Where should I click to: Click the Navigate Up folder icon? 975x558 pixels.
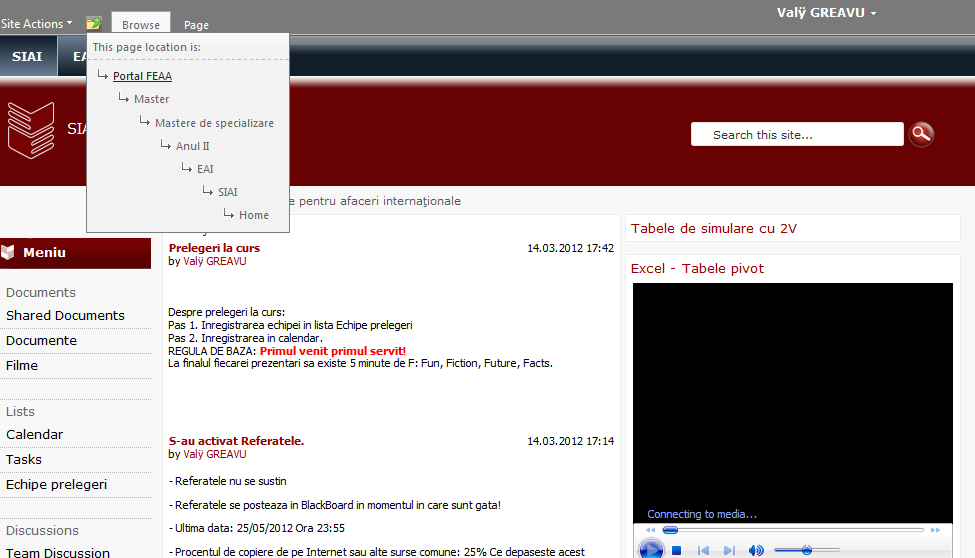(x=93, y=23)
